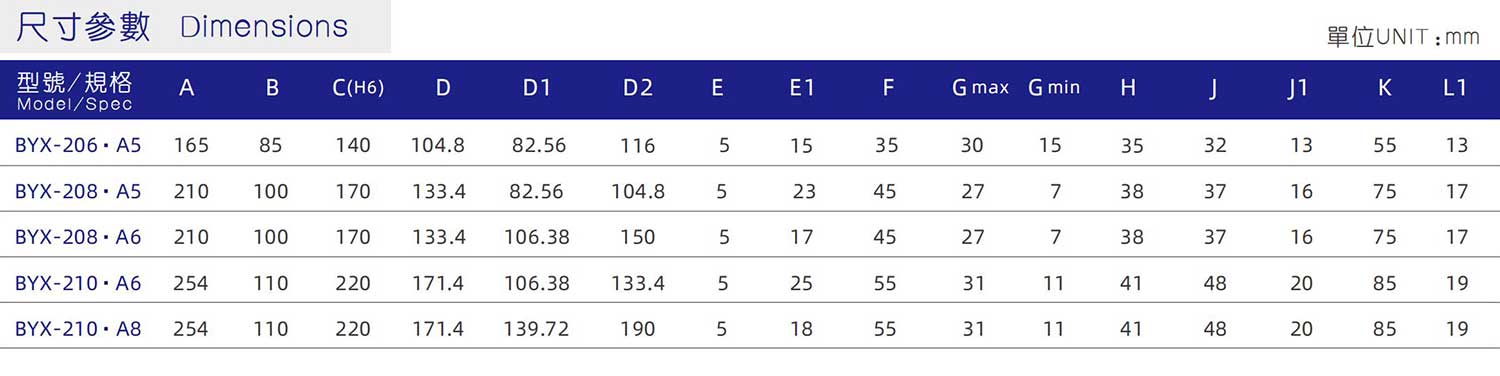Click the G min column header
The image size is (1500, 376).
click(1054, 88)
